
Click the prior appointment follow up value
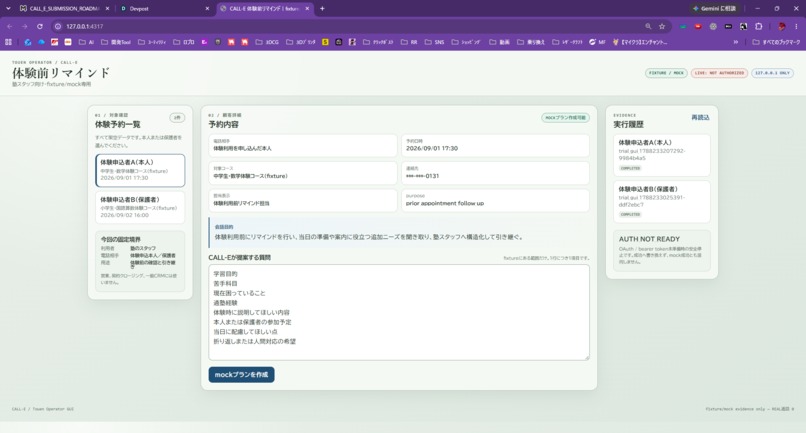[x=445, y=203]
